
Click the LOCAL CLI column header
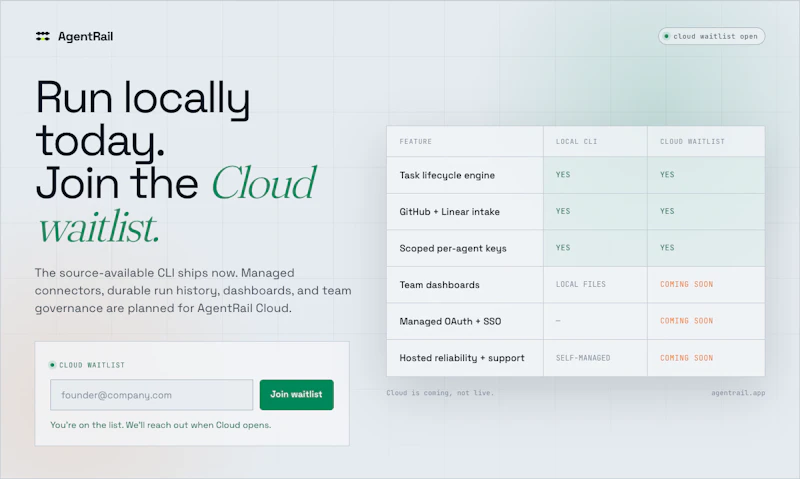[x=576, y=141]
